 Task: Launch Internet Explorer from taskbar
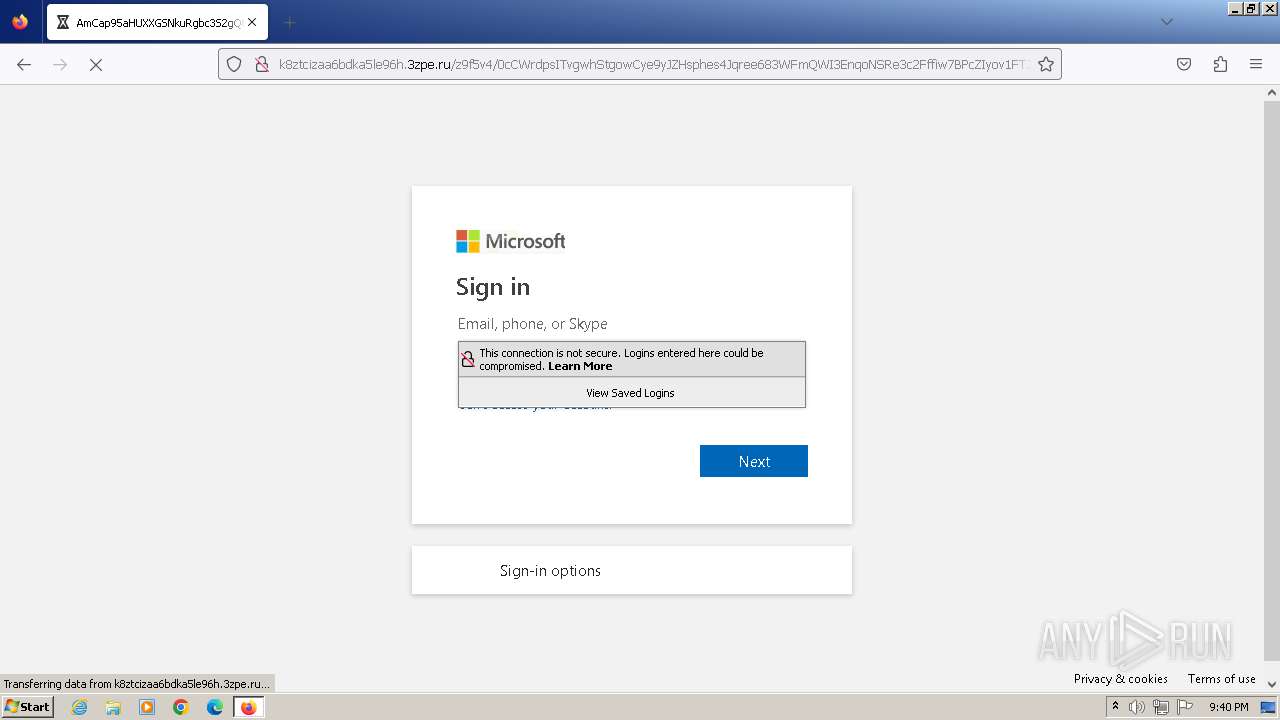[80, 707]
